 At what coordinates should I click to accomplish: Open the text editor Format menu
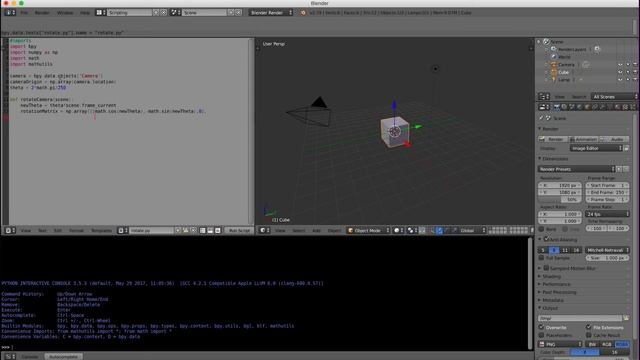76,231
